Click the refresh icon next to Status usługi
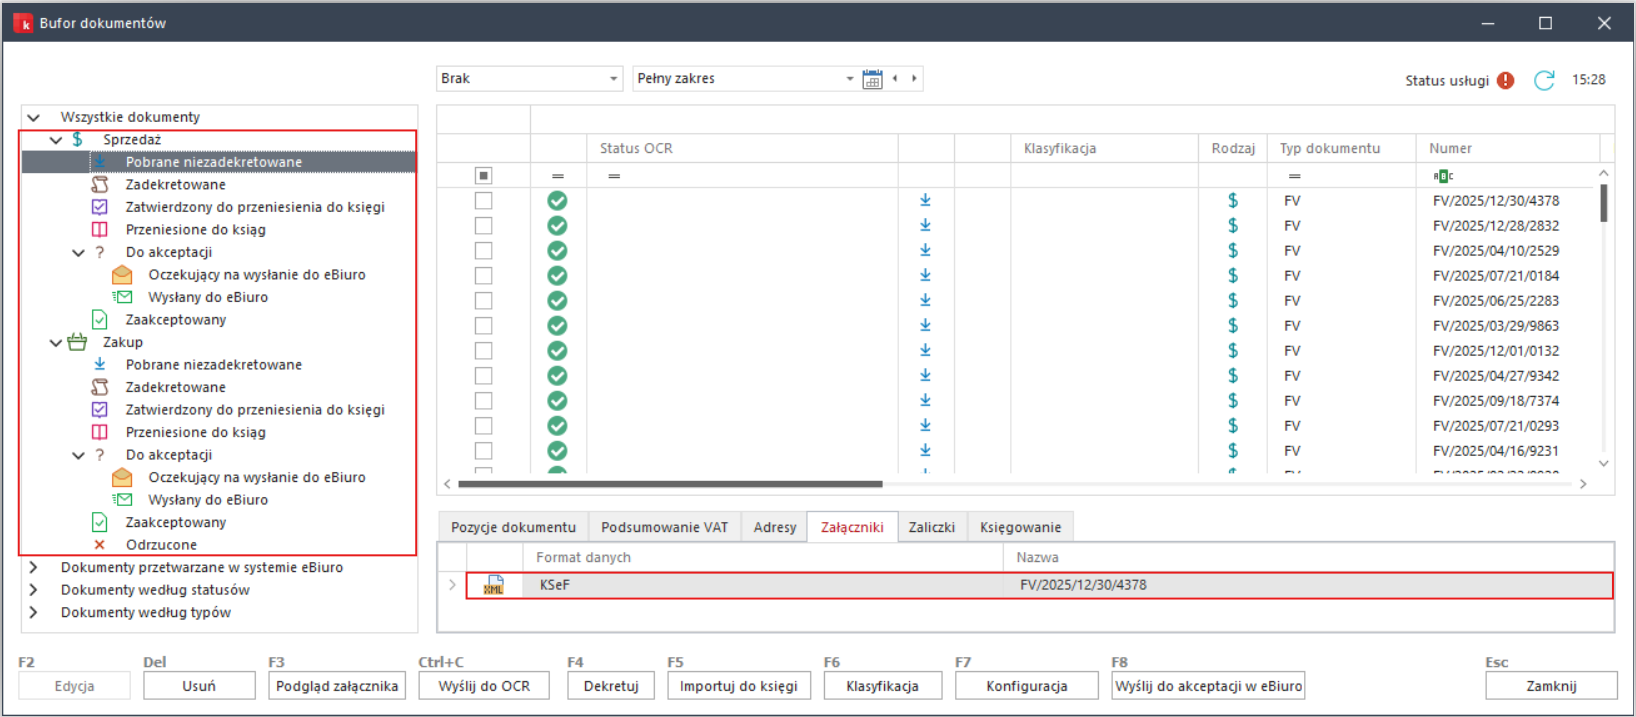Viewport: 1636px width, 717px height. click(x=1544, y=80)
